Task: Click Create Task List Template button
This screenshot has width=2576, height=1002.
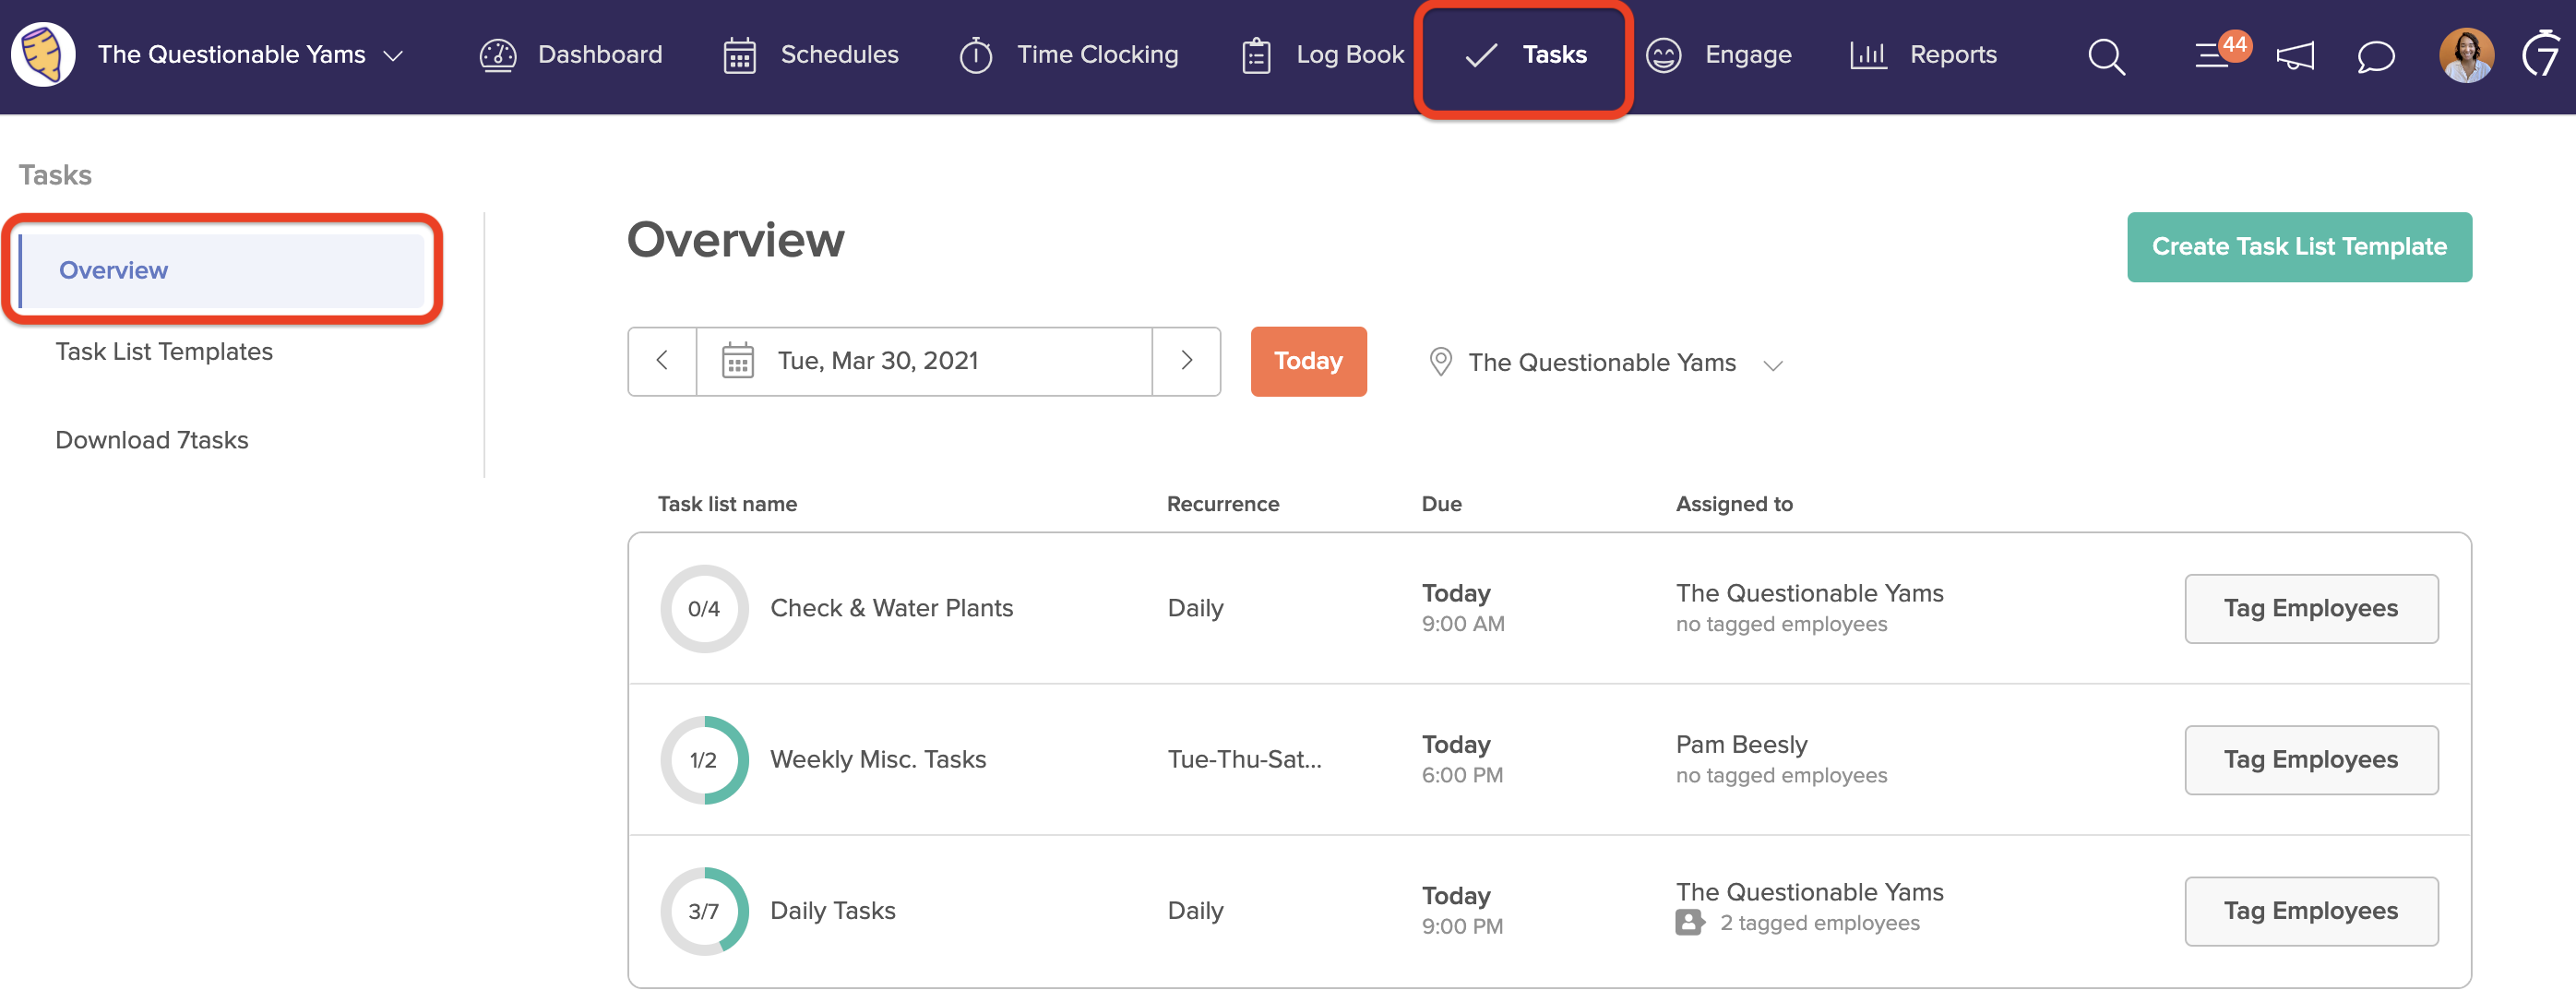Action: tap(2299, 247)
